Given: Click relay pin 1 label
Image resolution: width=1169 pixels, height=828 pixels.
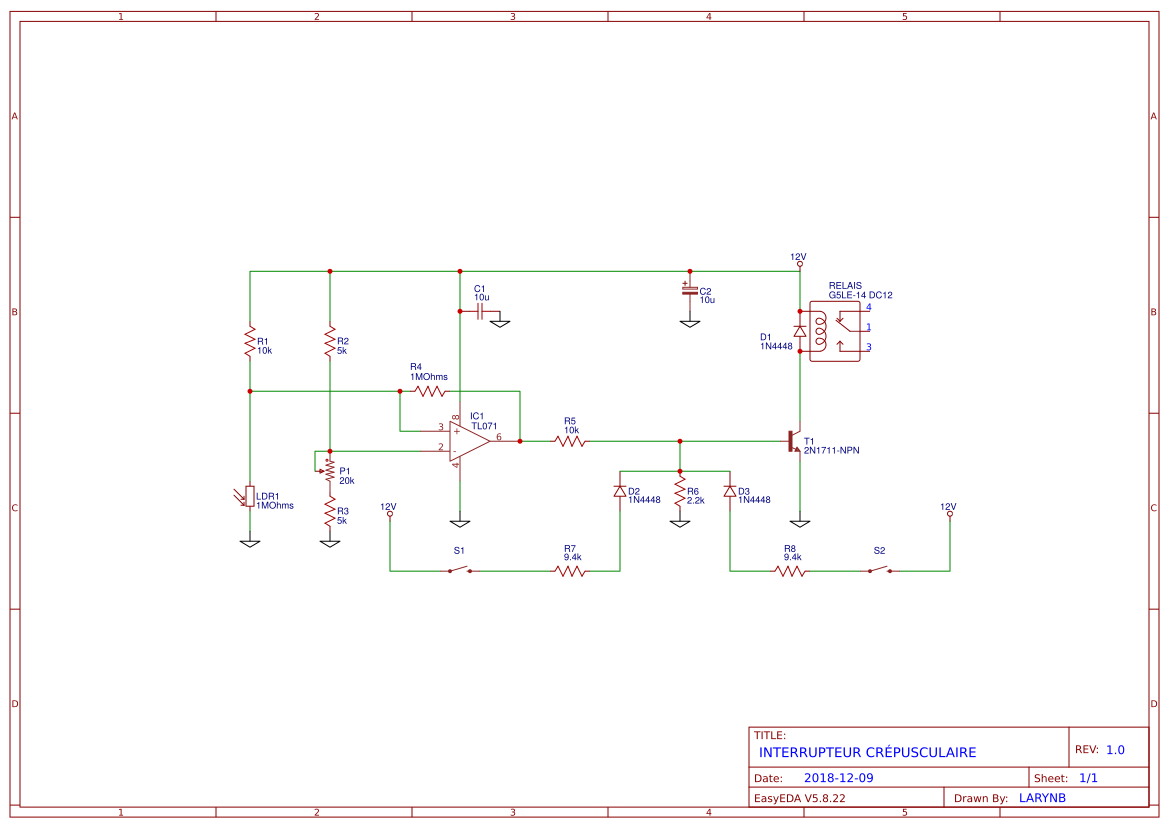Looking at the screenshot, I should click(869, 326).
